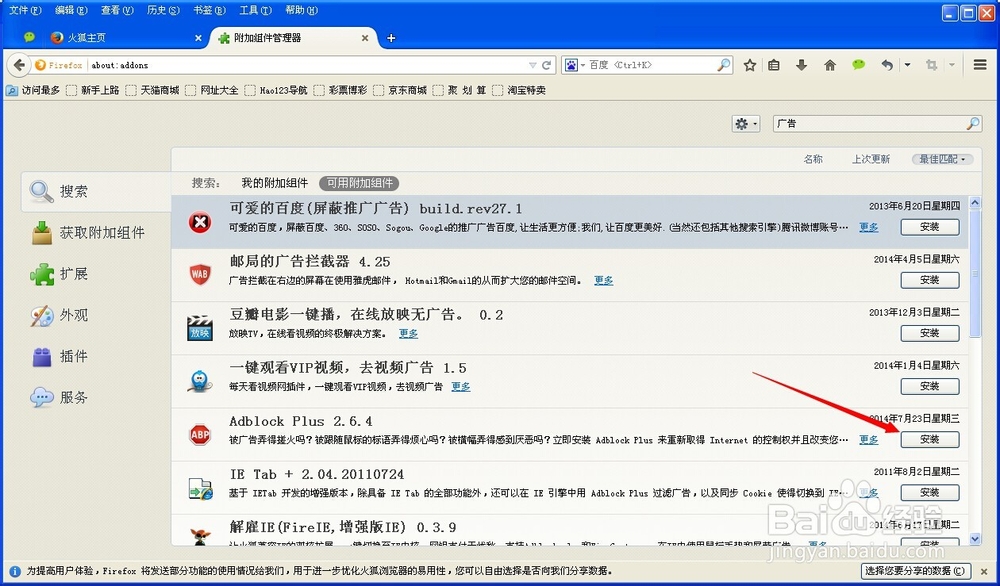1000x586 pixels.
Task: Open the downloads arrow icon
Action: (x=802, y=64)
